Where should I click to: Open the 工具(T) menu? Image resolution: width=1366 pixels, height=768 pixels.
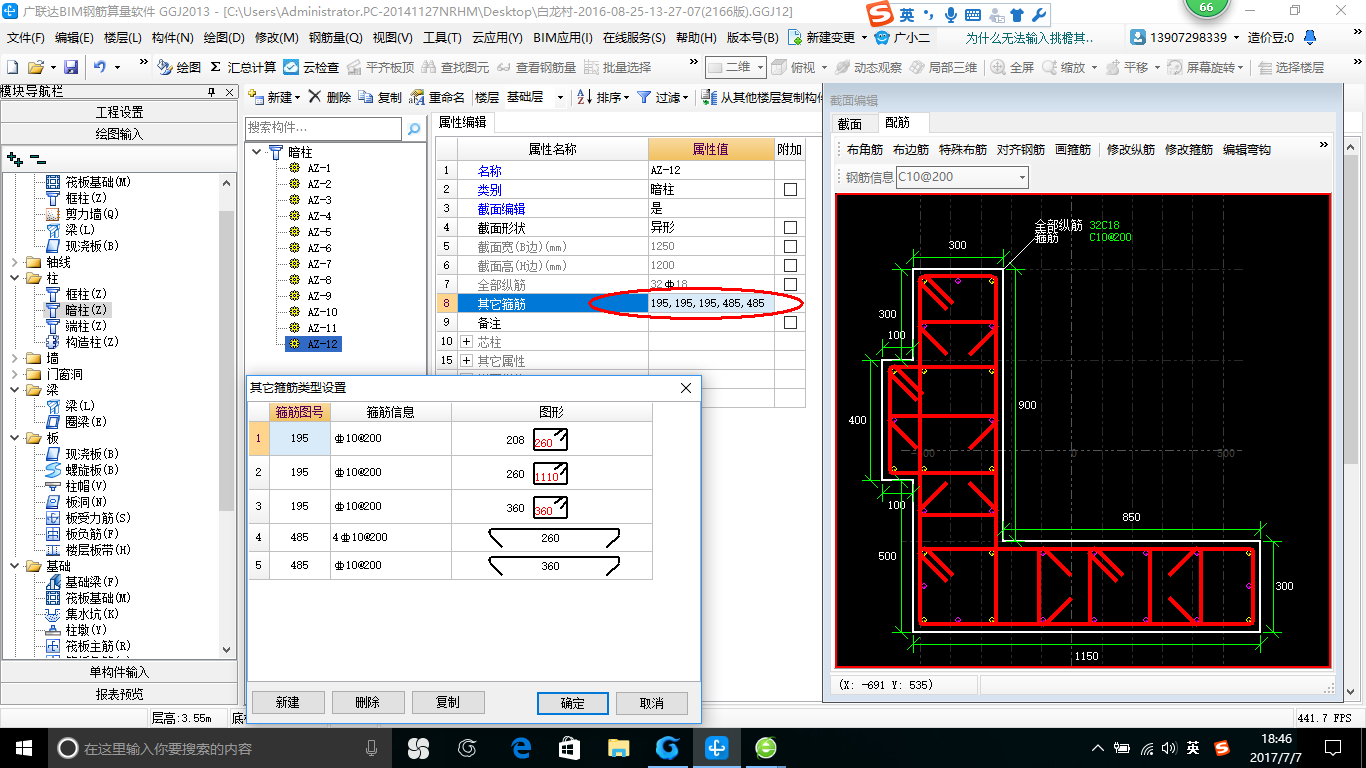(x=442, y=37)
